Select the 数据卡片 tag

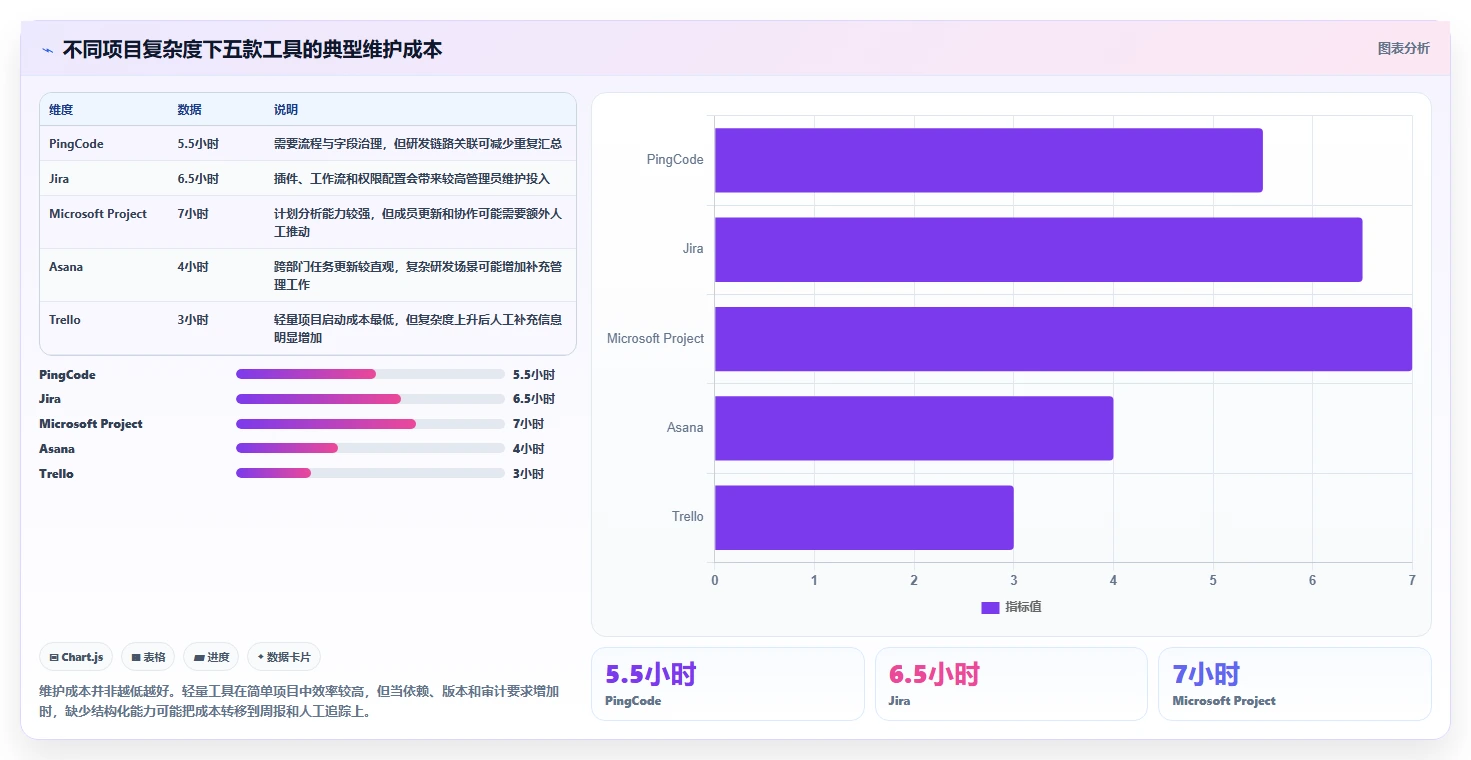[284, 657]
